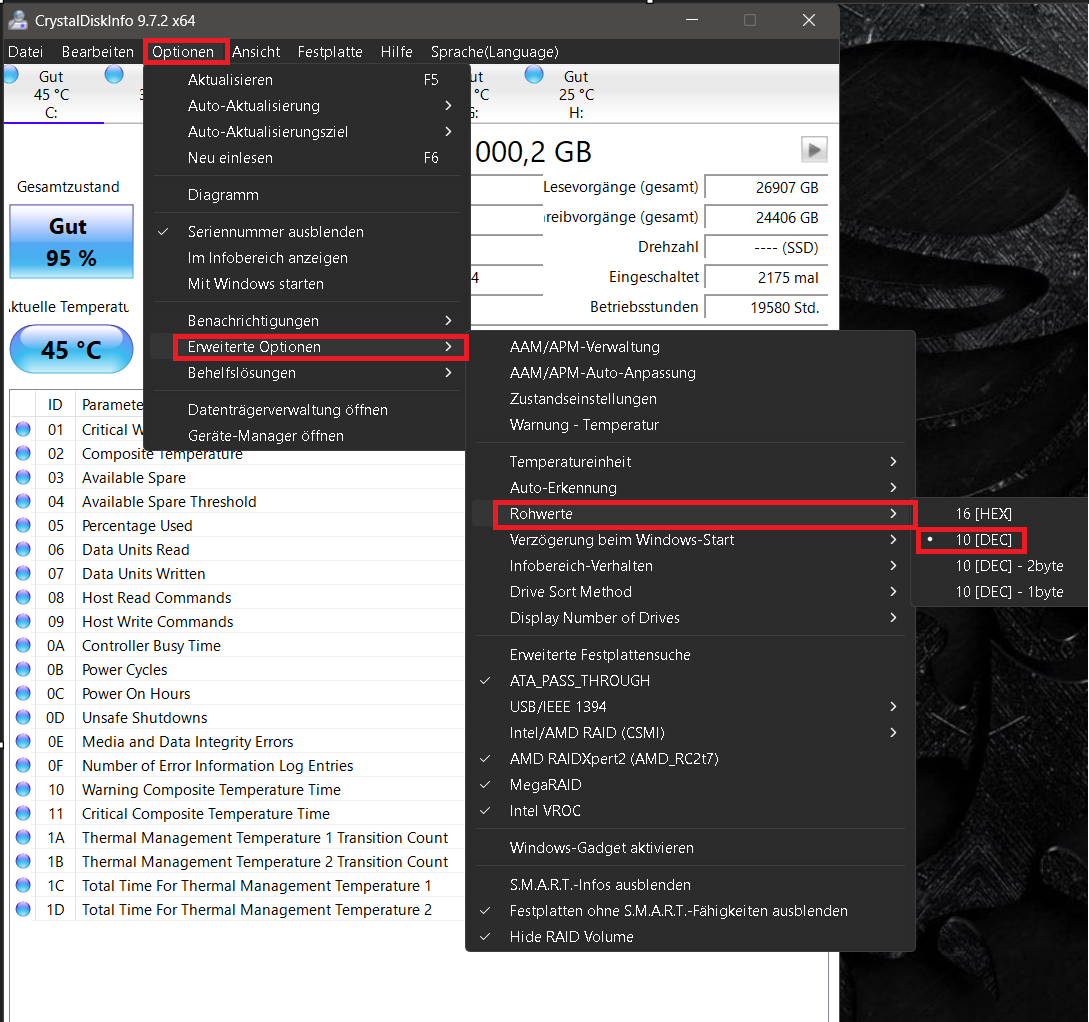
Task: Click status orb for Media and Data Integrity Errors
Action: [x=23, y=742]
